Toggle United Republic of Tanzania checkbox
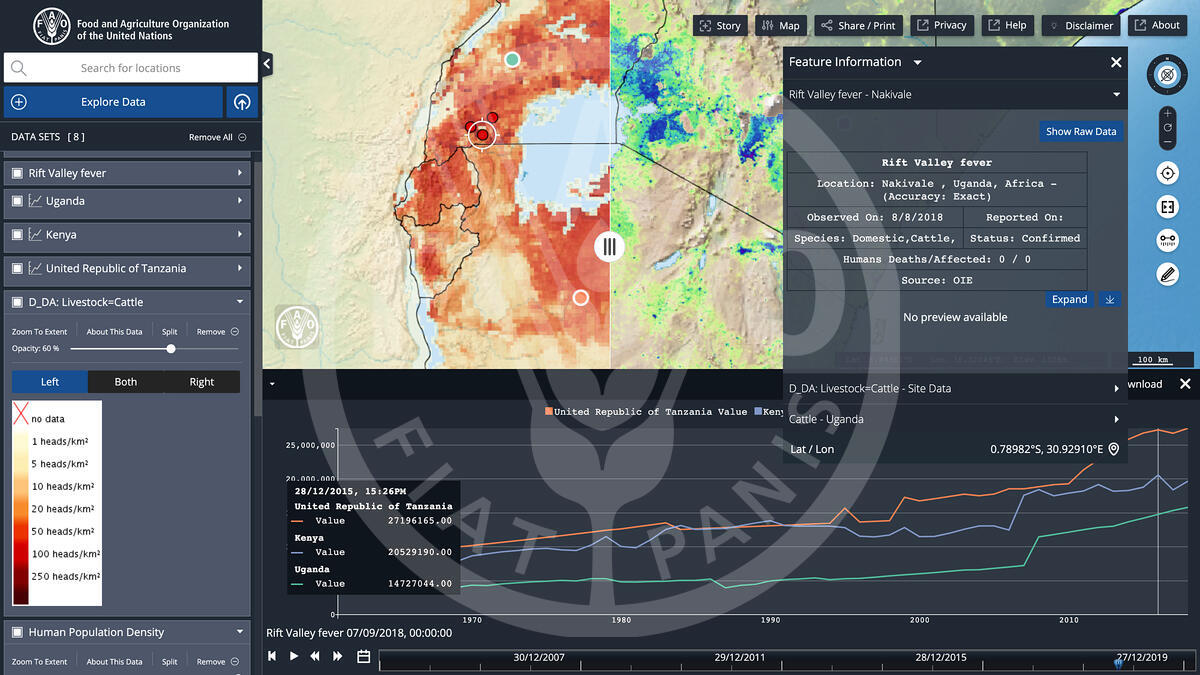The width and height of the screenshot is (1200, 675). [17, 268]
